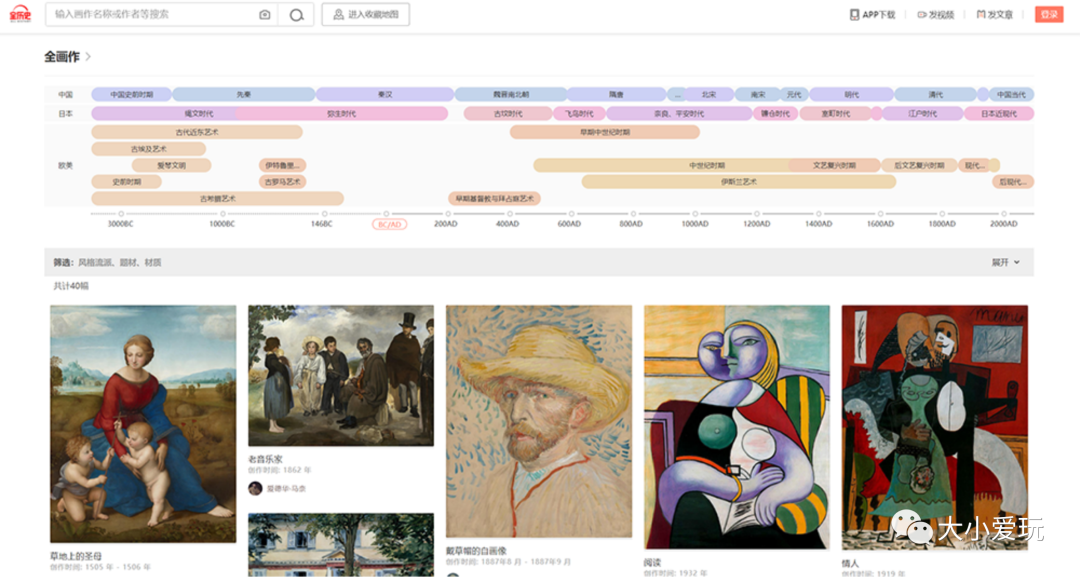Open APP下载 phone icon link
This screenshot has height=577, width=1080.
tap(855, 15)
